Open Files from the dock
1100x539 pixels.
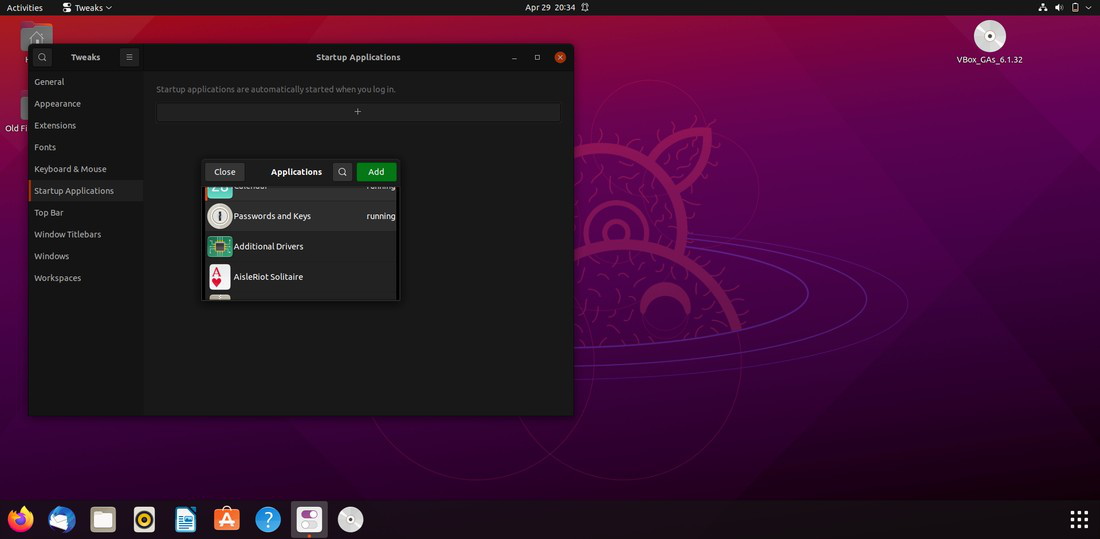click(103, 519)
